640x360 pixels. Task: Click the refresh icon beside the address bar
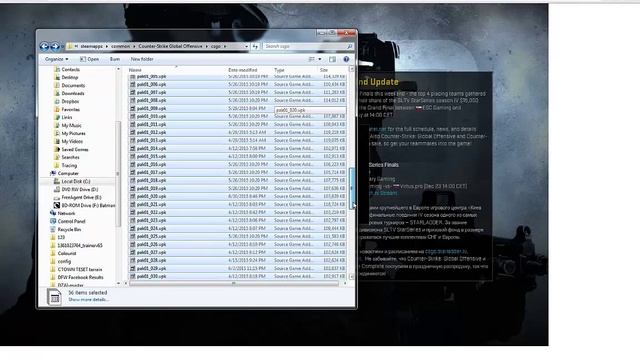[256, 47]
